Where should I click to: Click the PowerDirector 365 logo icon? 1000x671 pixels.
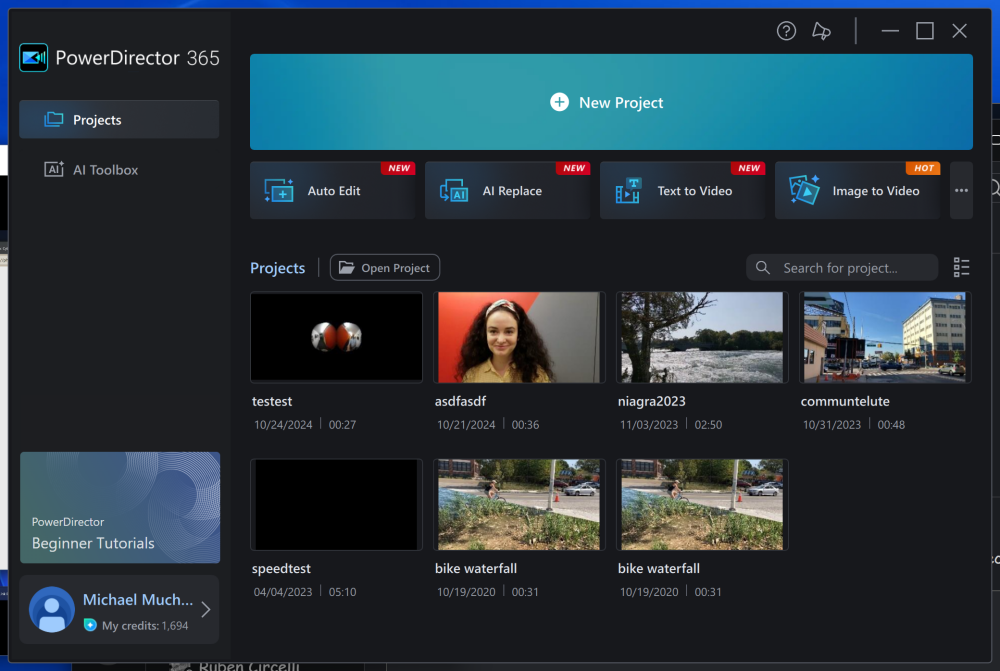33,58
